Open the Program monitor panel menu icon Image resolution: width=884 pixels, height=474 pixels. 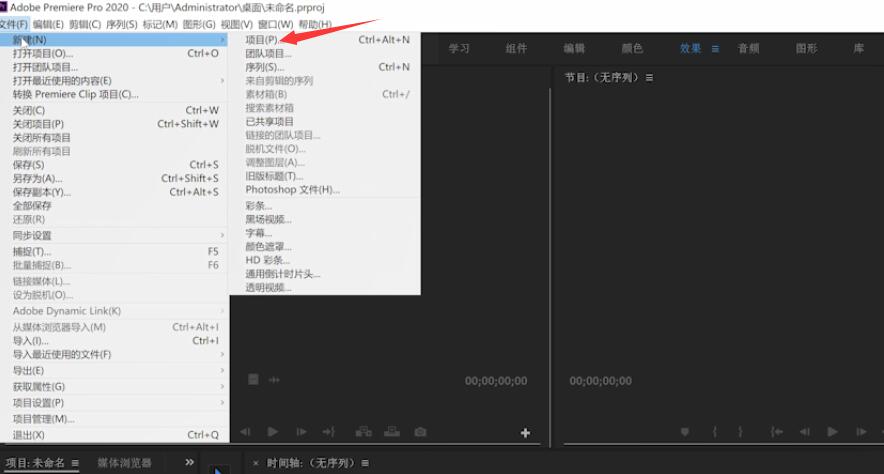pos(649,78)
